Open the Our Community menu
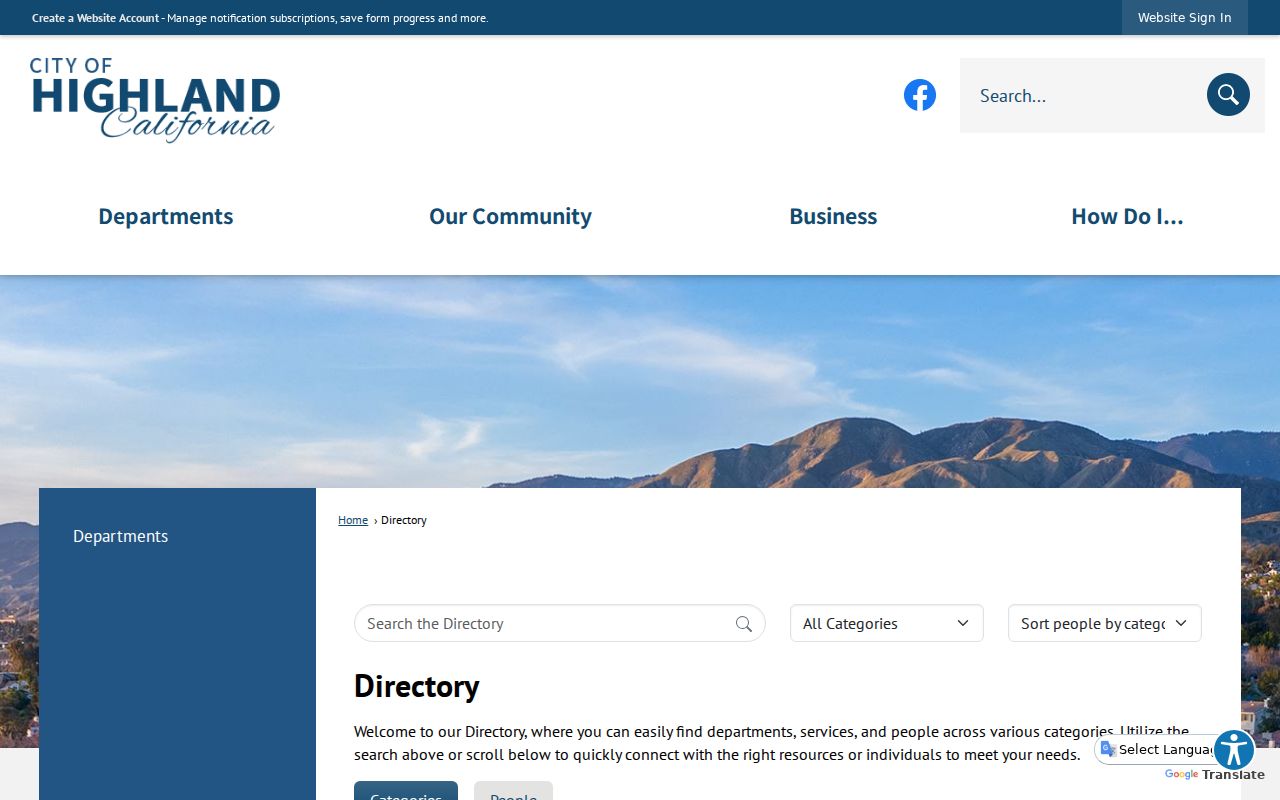The width and height of the screenshot is (1280, 800). tap(510, 216)
